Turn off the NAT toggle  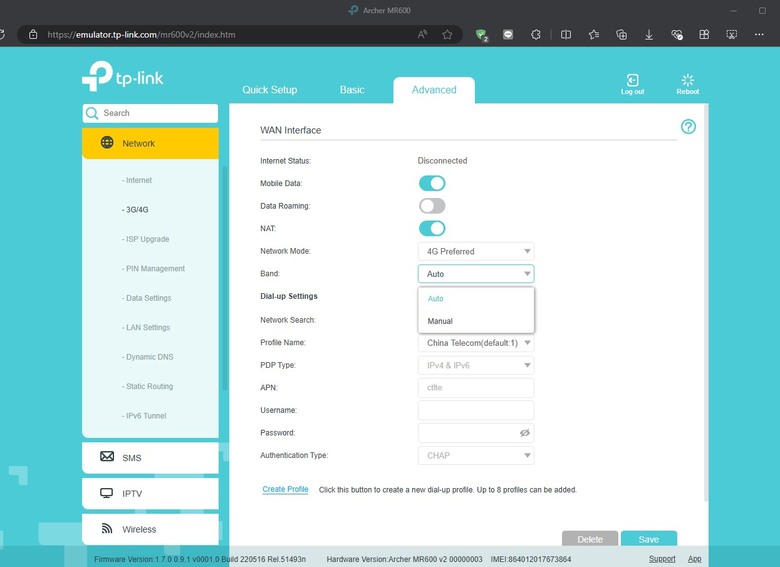pyautogui.click(x=432, y=228)
